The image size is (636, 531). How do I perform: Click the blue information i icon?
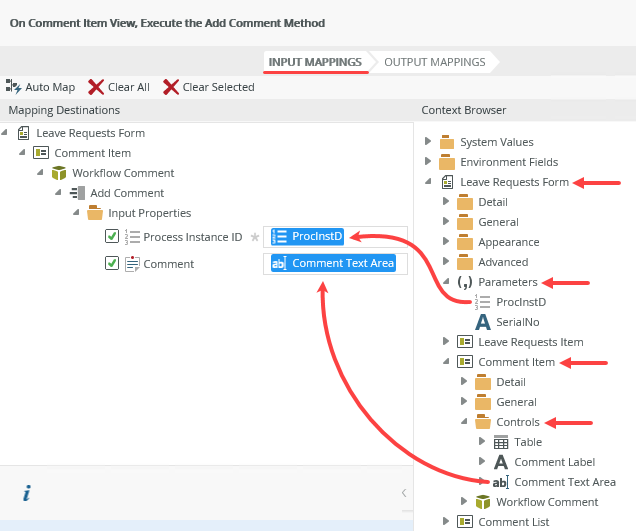[x=27, y=493]
